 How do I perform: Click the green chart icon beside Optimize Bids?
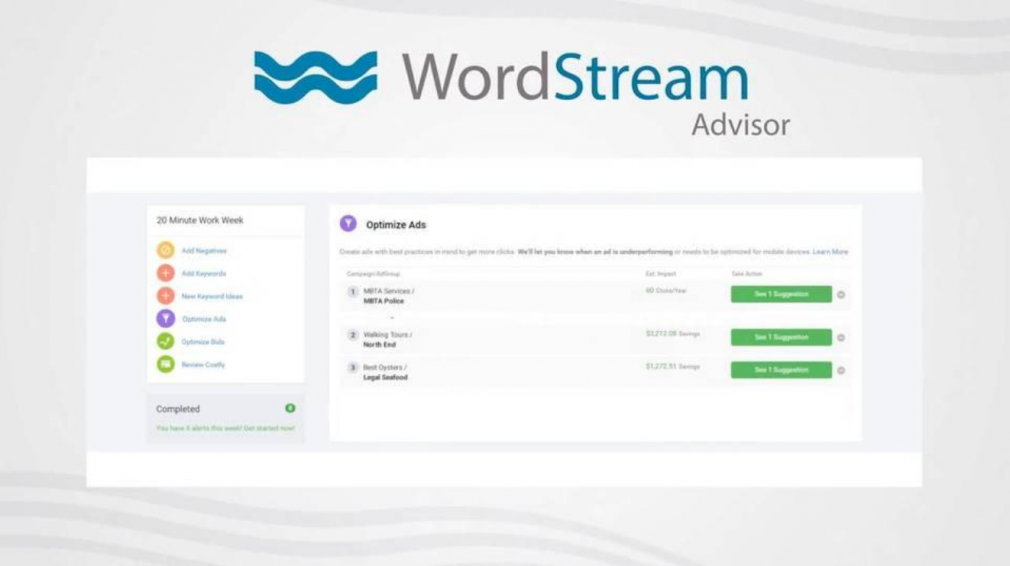166,341
